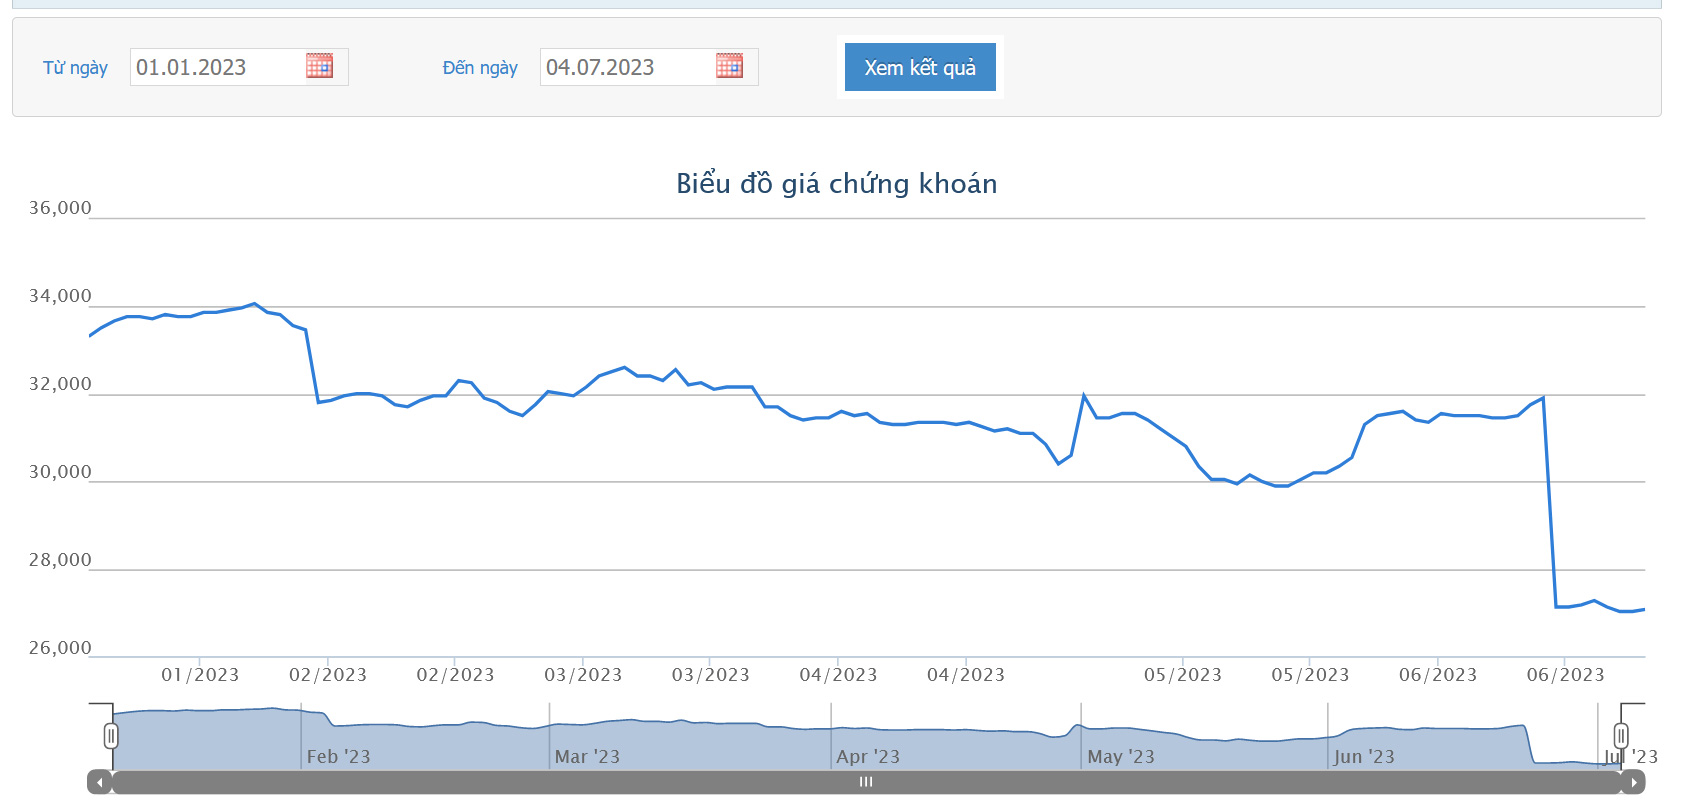This screenshot has width=1704, height=808.
Task: Click the Apr '23 navigator marker
Action: tap(868, 757)
